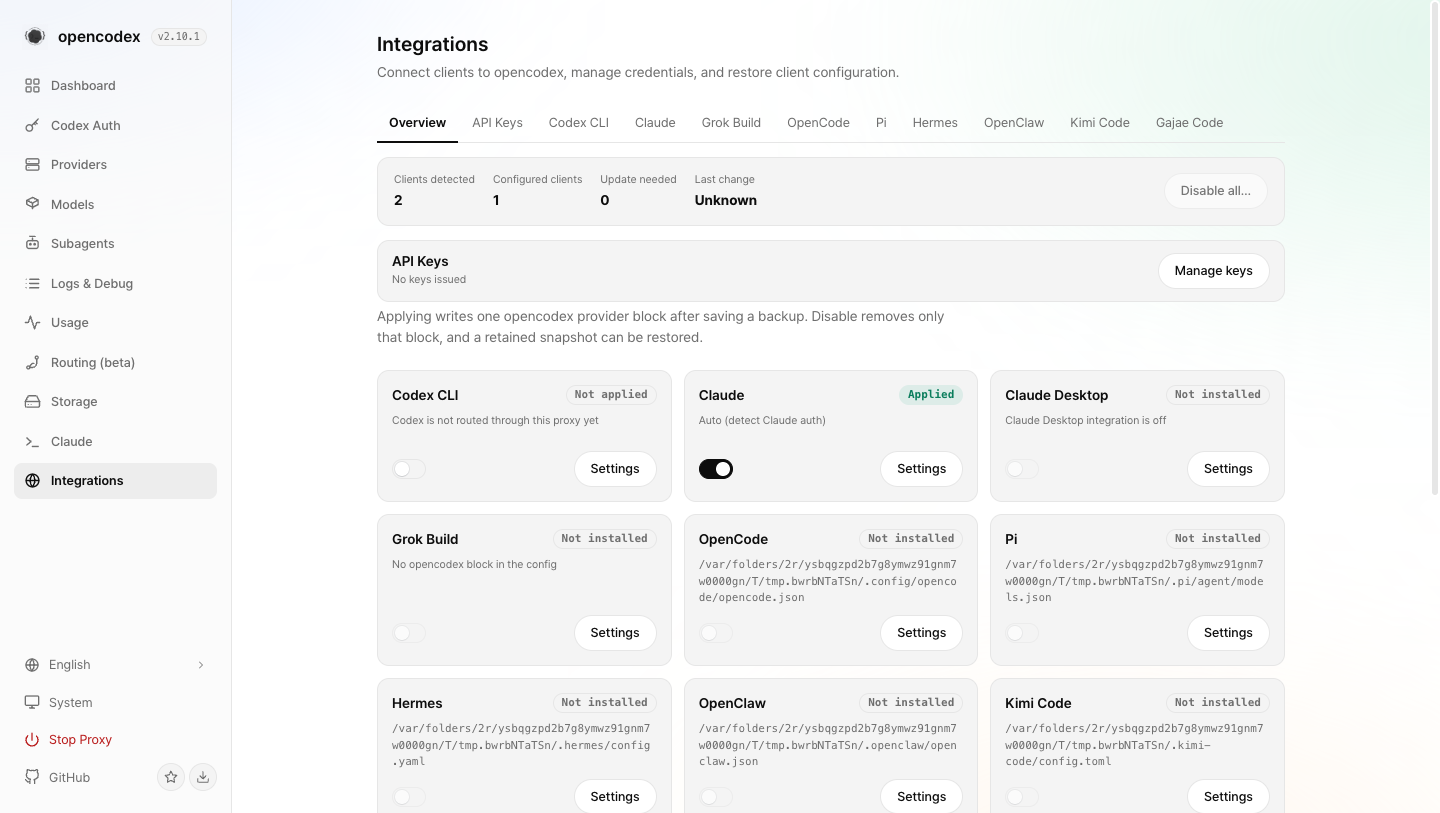Viewport: 1440px width, 813px height.
Task: Click the Manage keys button
Action: [1213, 271]
